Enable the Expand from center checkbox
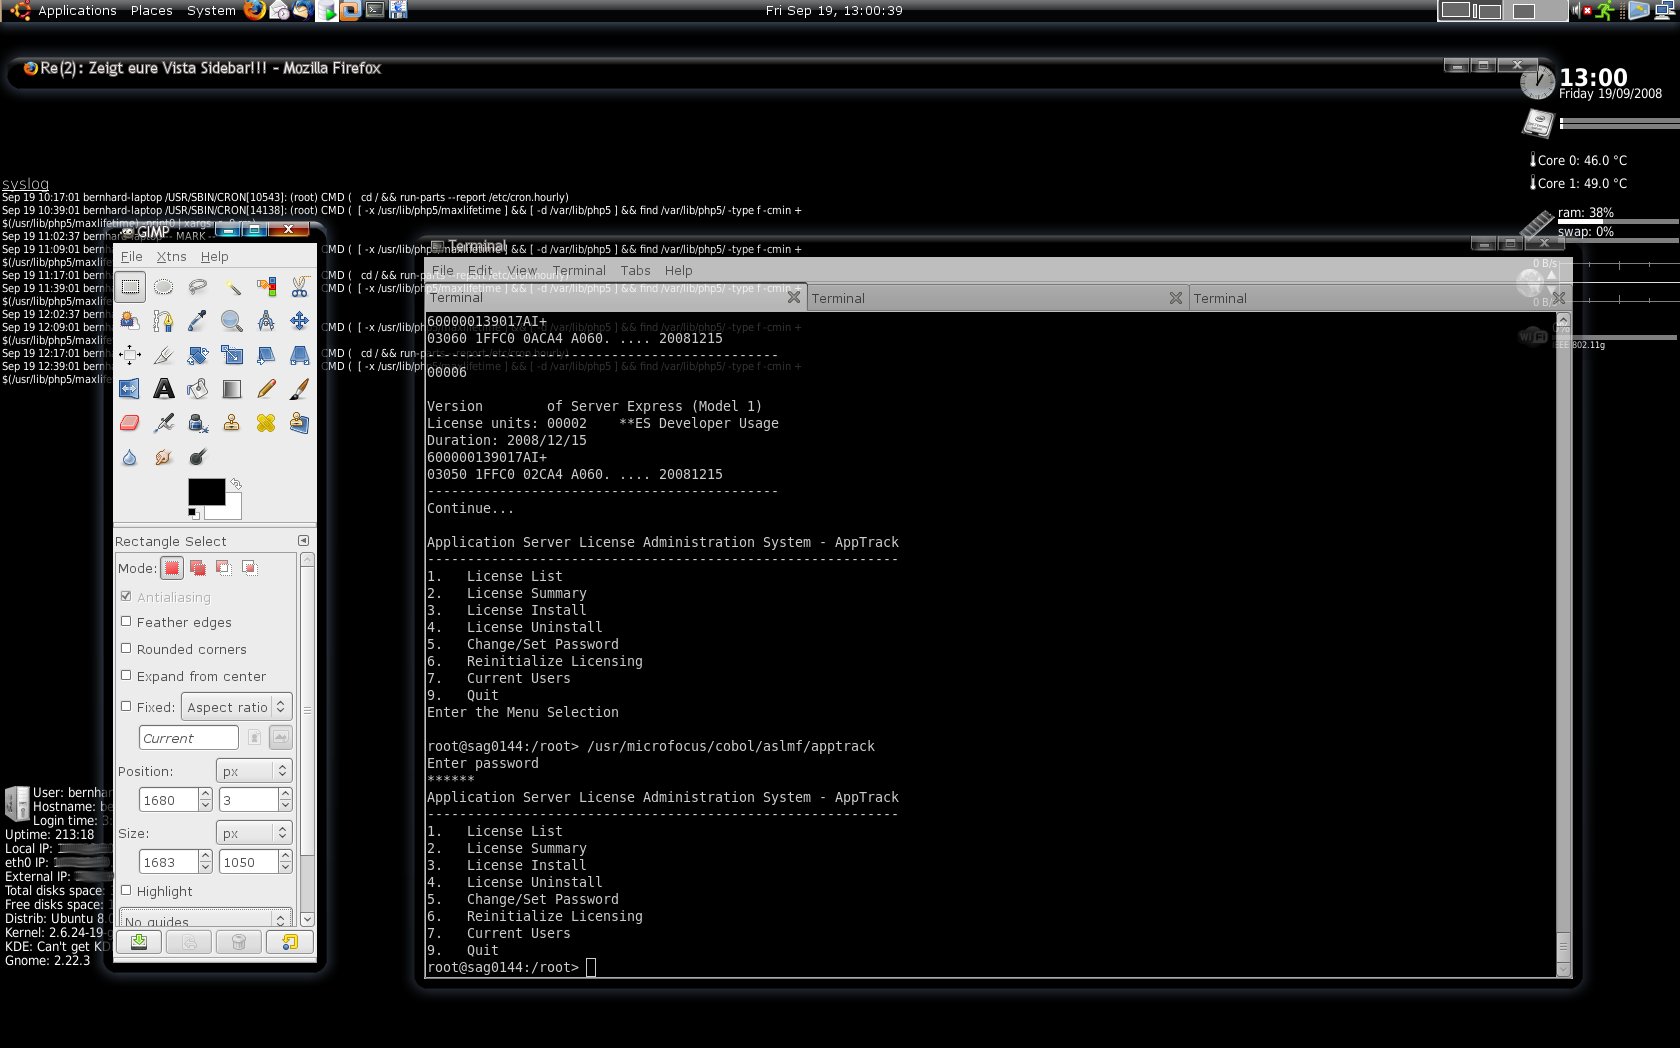The image size is (1680, 1048). pyautogui.click(x=126, y=675)
